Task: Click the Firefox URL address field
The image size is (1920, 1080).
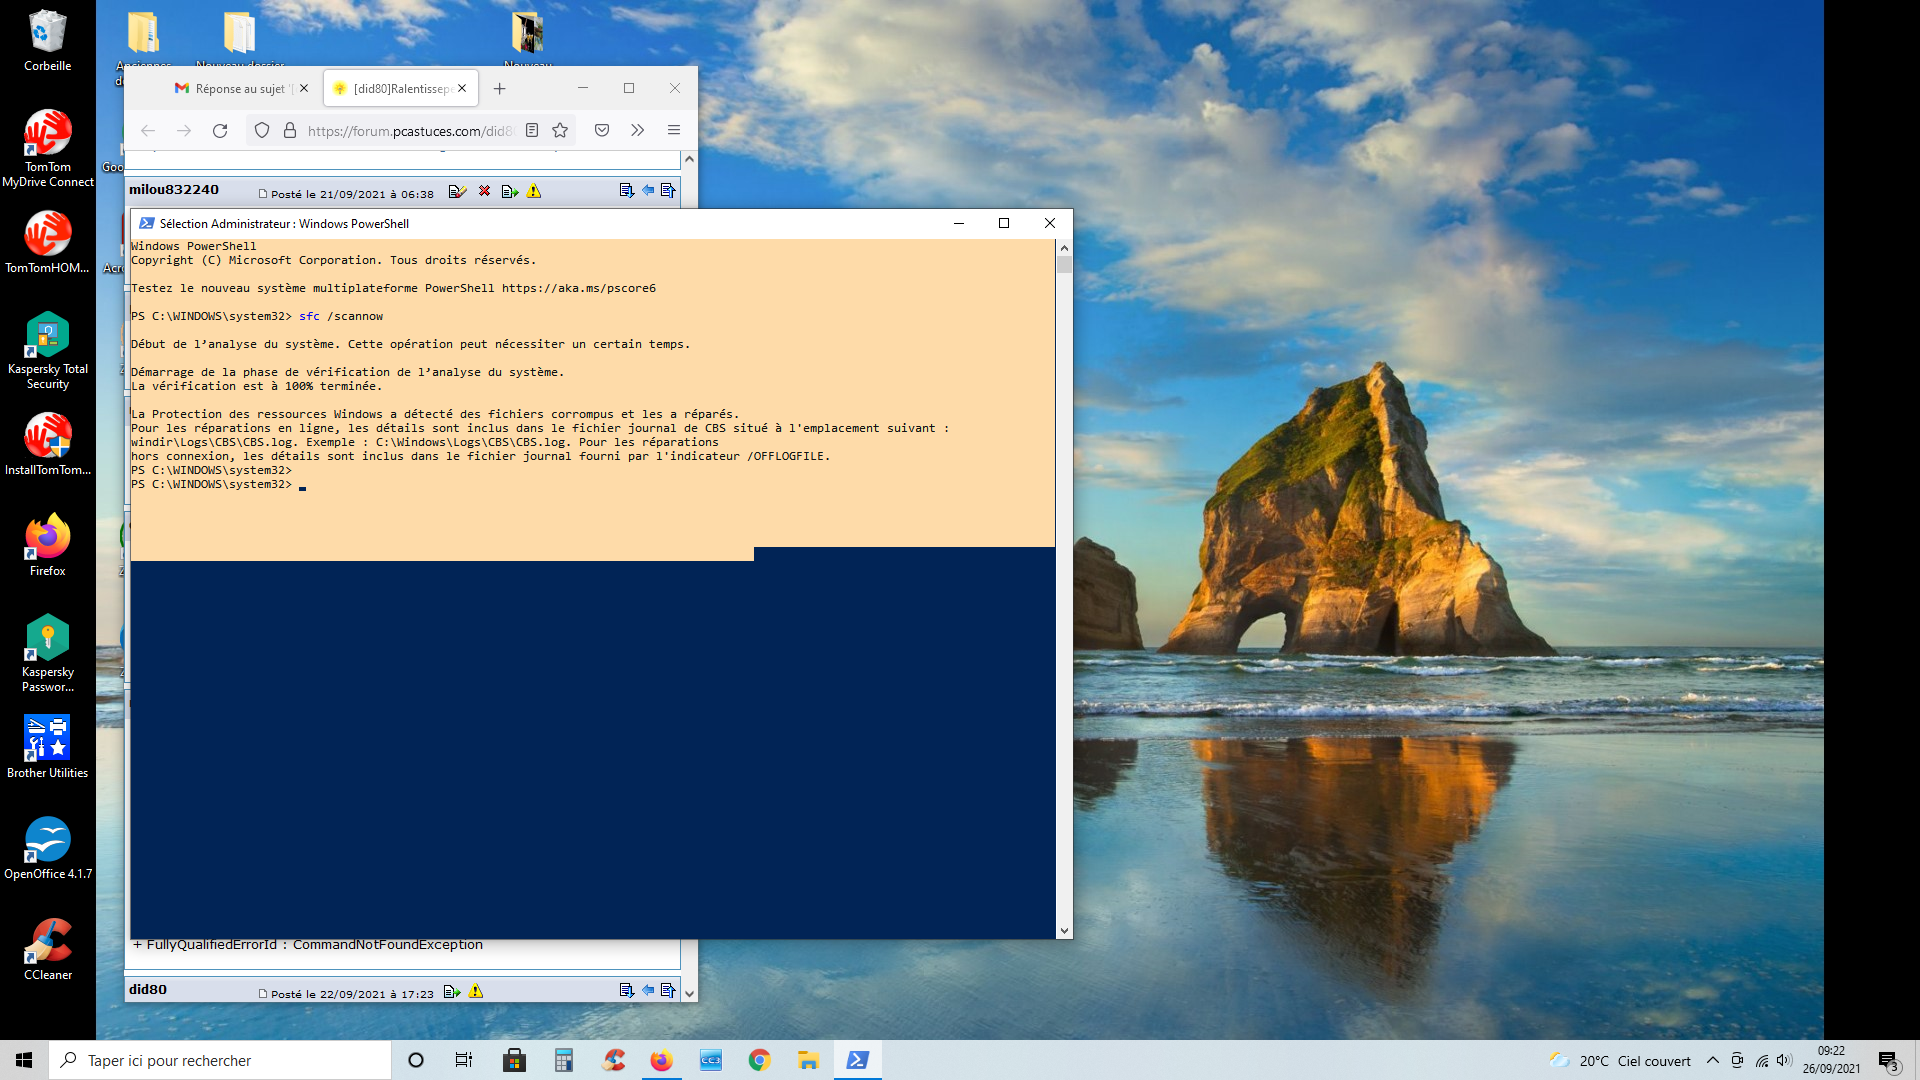Action: [409, 131]
